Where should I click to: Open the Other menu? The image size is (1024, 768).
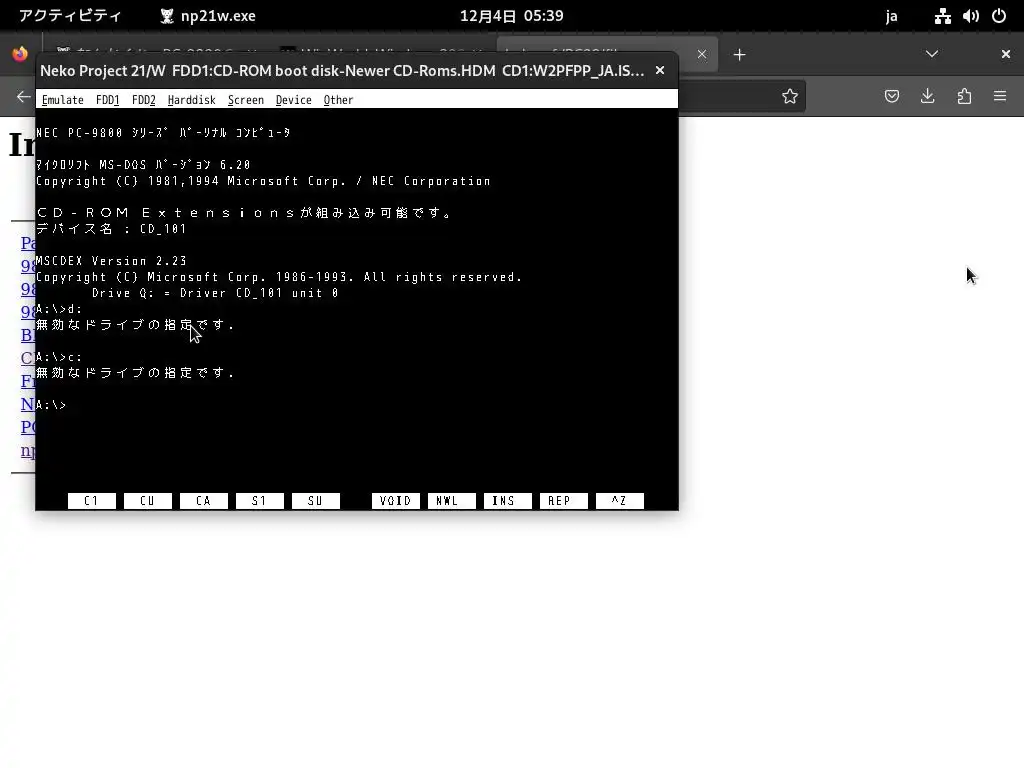pyautogui.click(x=338, y=100)
